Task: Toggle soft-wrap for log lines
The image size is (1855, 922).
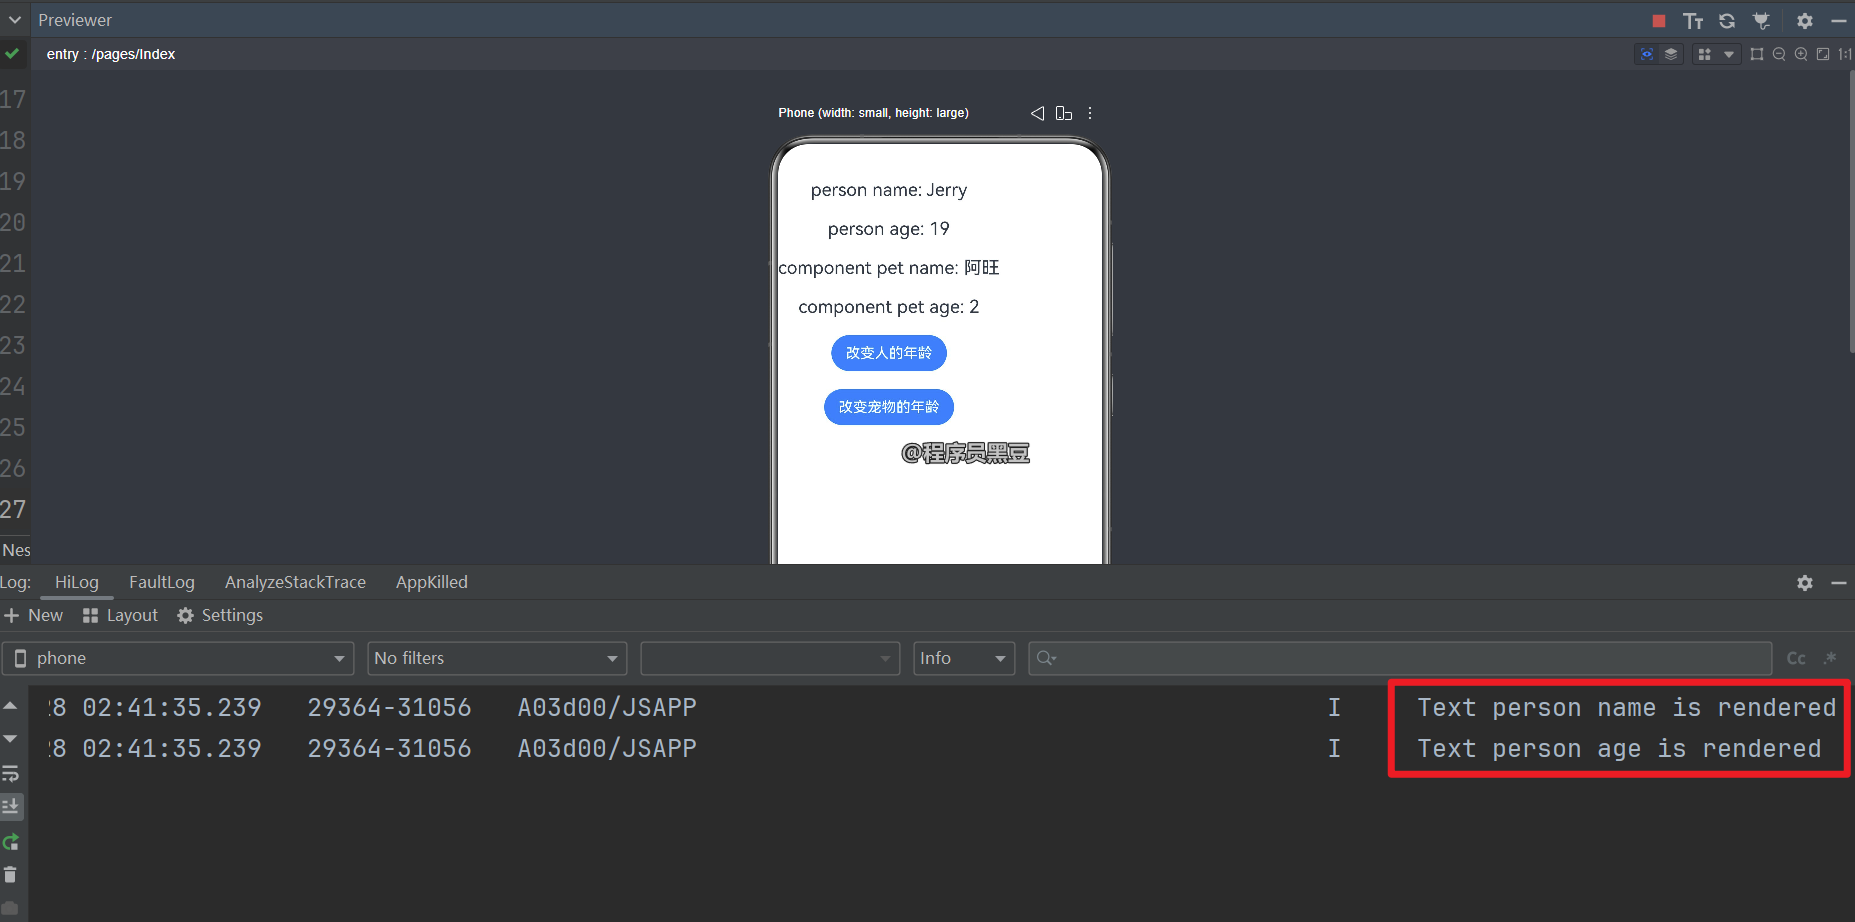Action: coord(11,773)
